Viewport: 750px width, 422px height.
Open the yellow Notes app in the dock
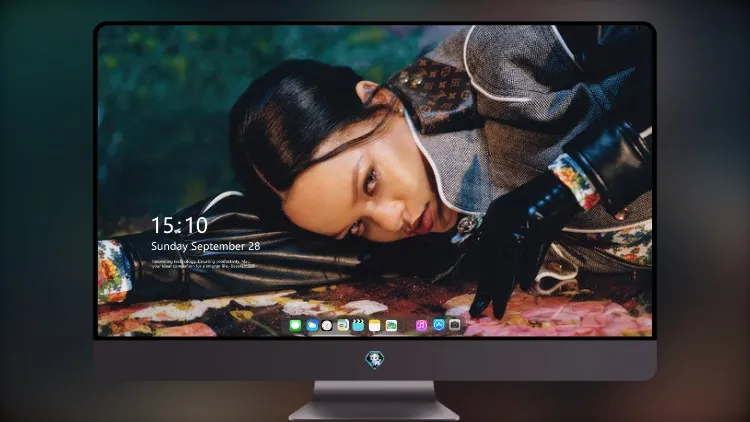[x=375, y=325]
